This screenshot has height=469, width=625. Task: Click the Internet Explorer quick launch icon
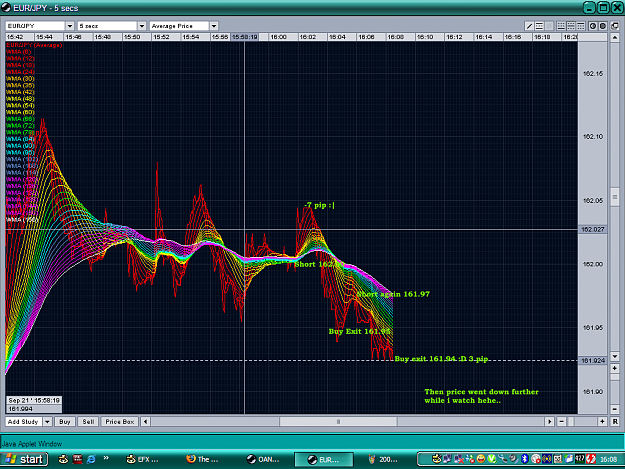(91, 459)
